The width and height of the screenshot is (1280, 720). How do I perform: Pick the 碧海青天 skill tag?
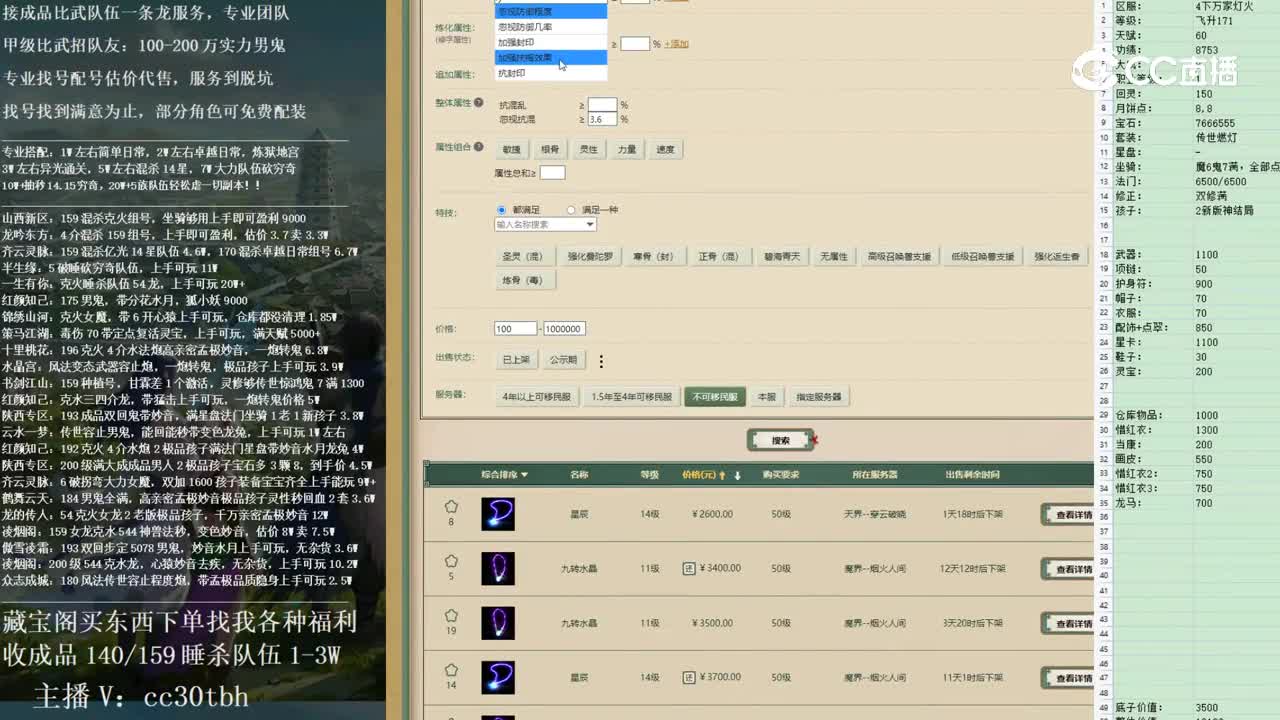tap(781, 257)
